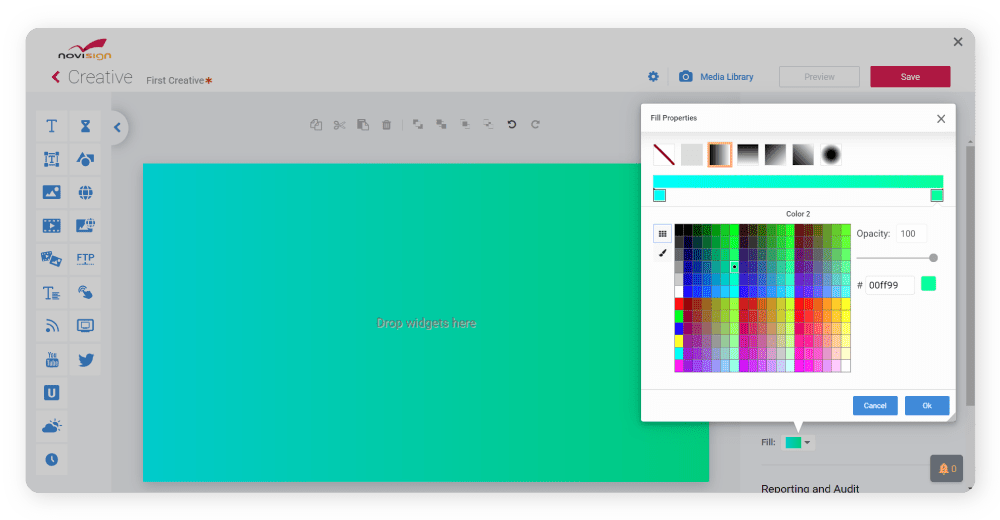This screenshot has width=1000, height=520.
Task: Pick the Twitter widget icon
Action: pos(86,360)
